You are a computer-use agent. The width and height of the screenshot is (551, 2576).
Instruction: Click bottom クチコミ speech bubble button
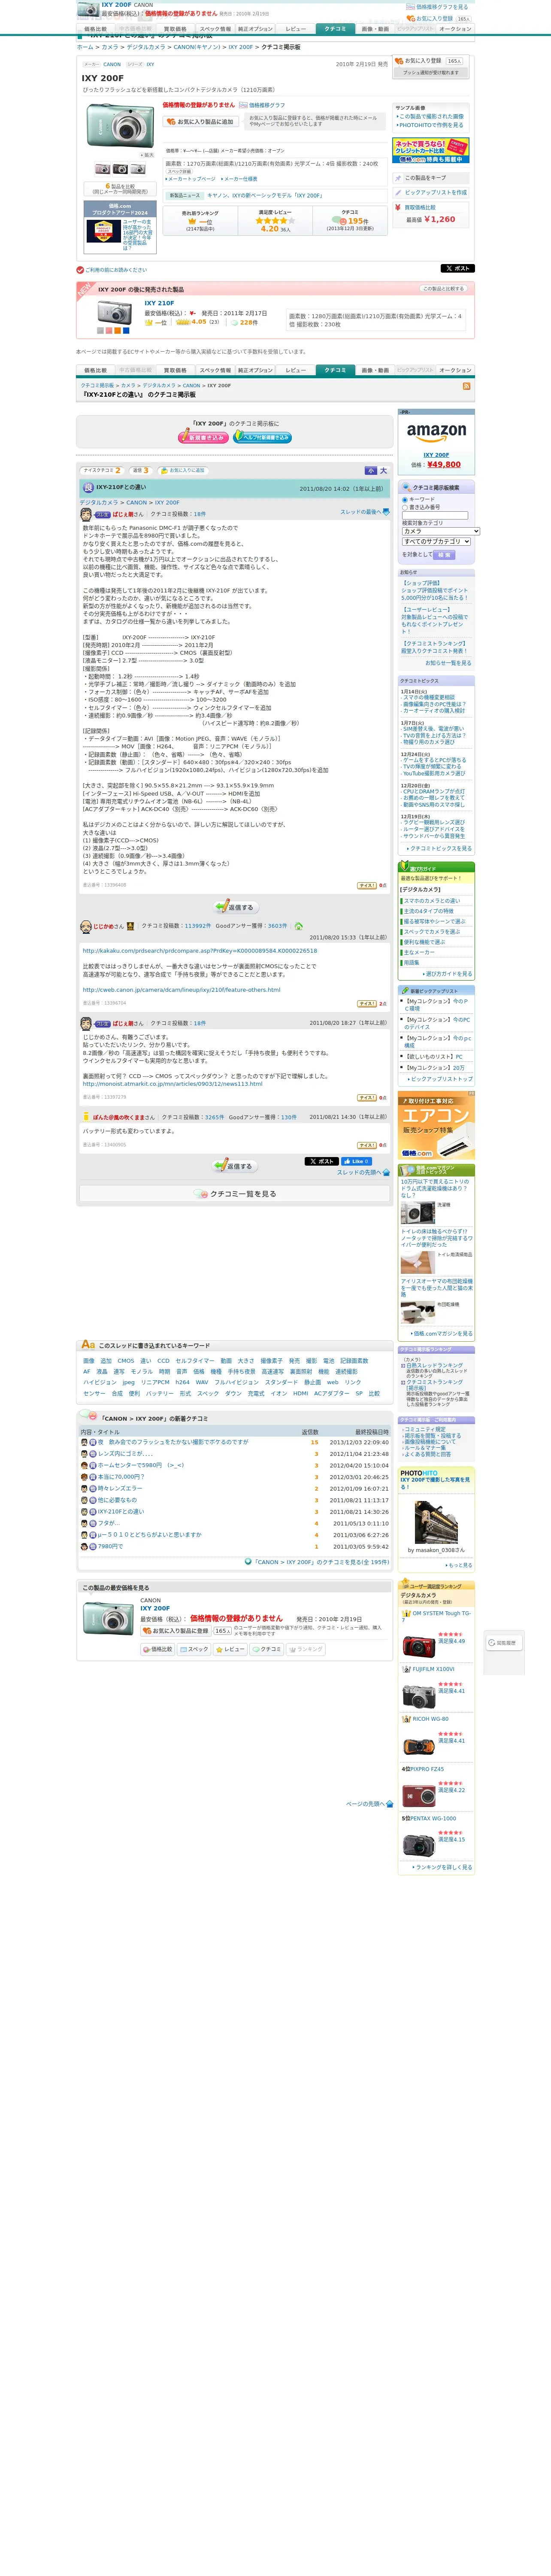coord(267,1650)
